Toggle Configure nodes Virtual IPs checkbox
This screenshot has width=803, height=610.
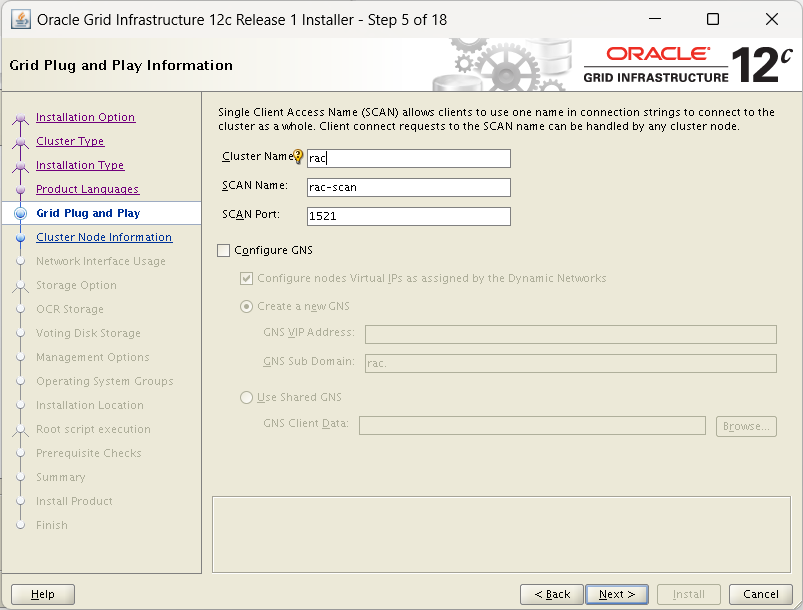[x=246, y=279]
